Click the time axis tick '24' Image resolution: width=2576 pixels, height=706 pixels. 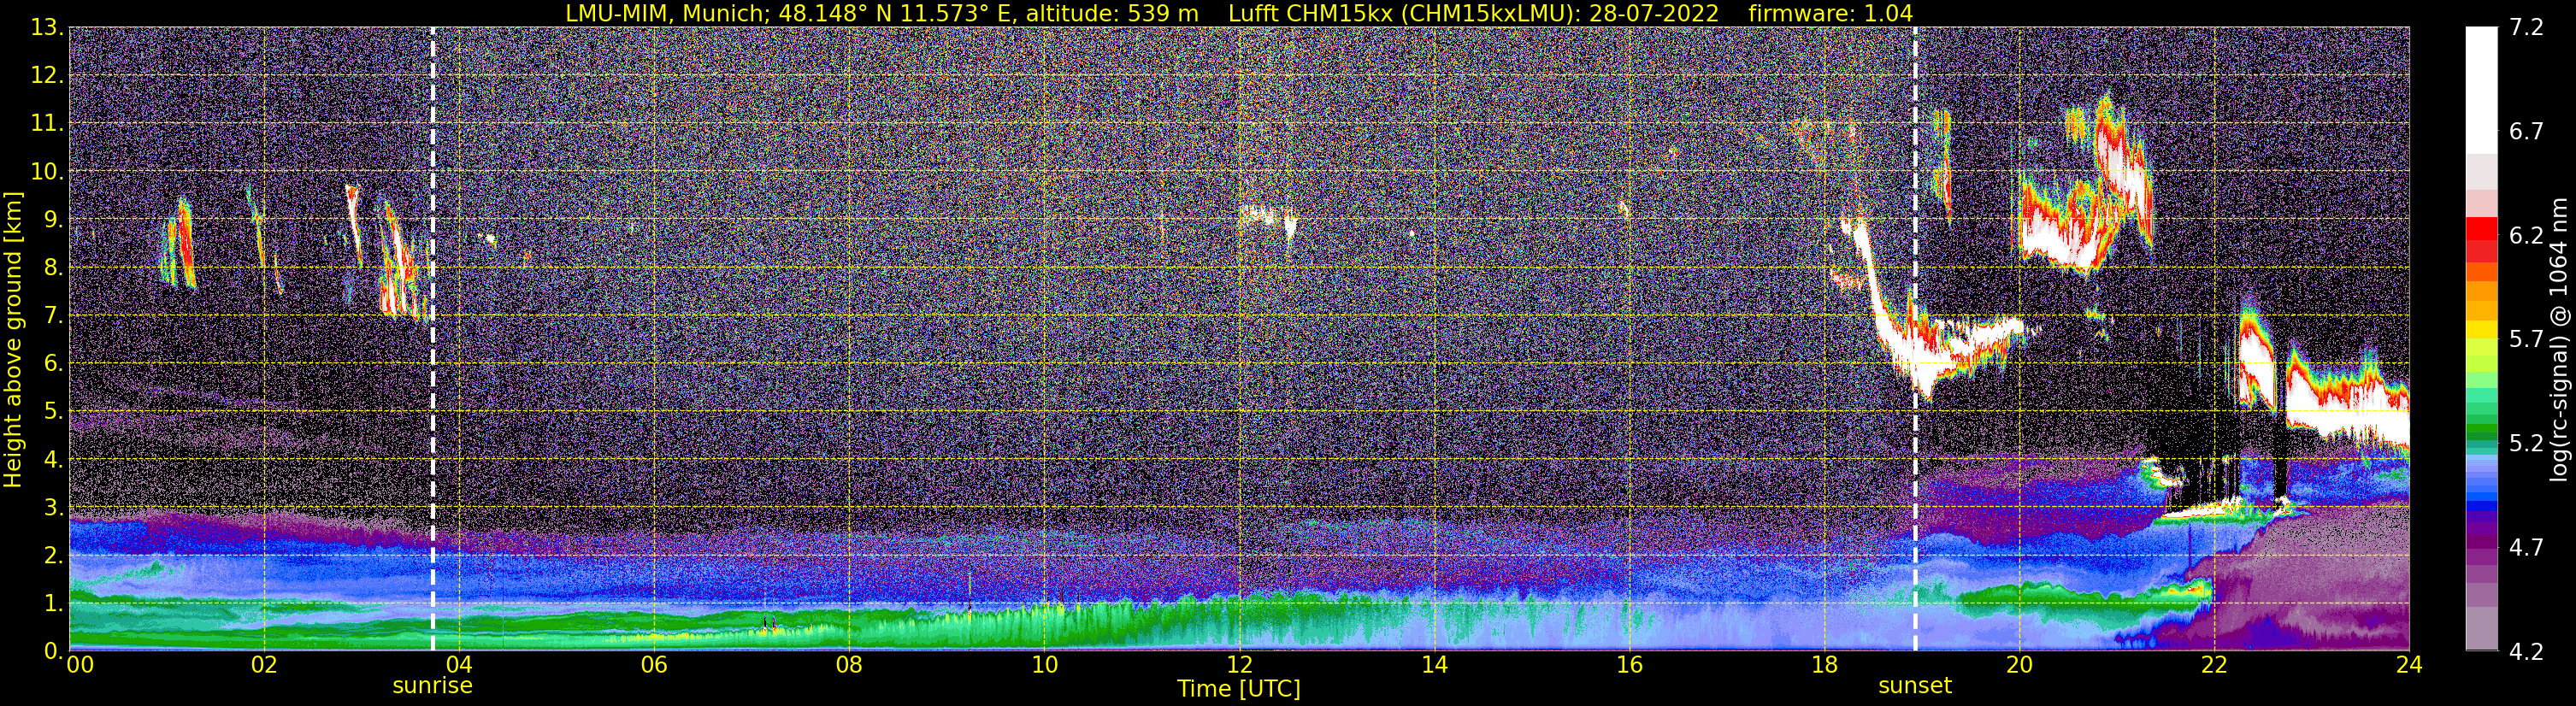pyautogui.click(x=2408, y=665)
